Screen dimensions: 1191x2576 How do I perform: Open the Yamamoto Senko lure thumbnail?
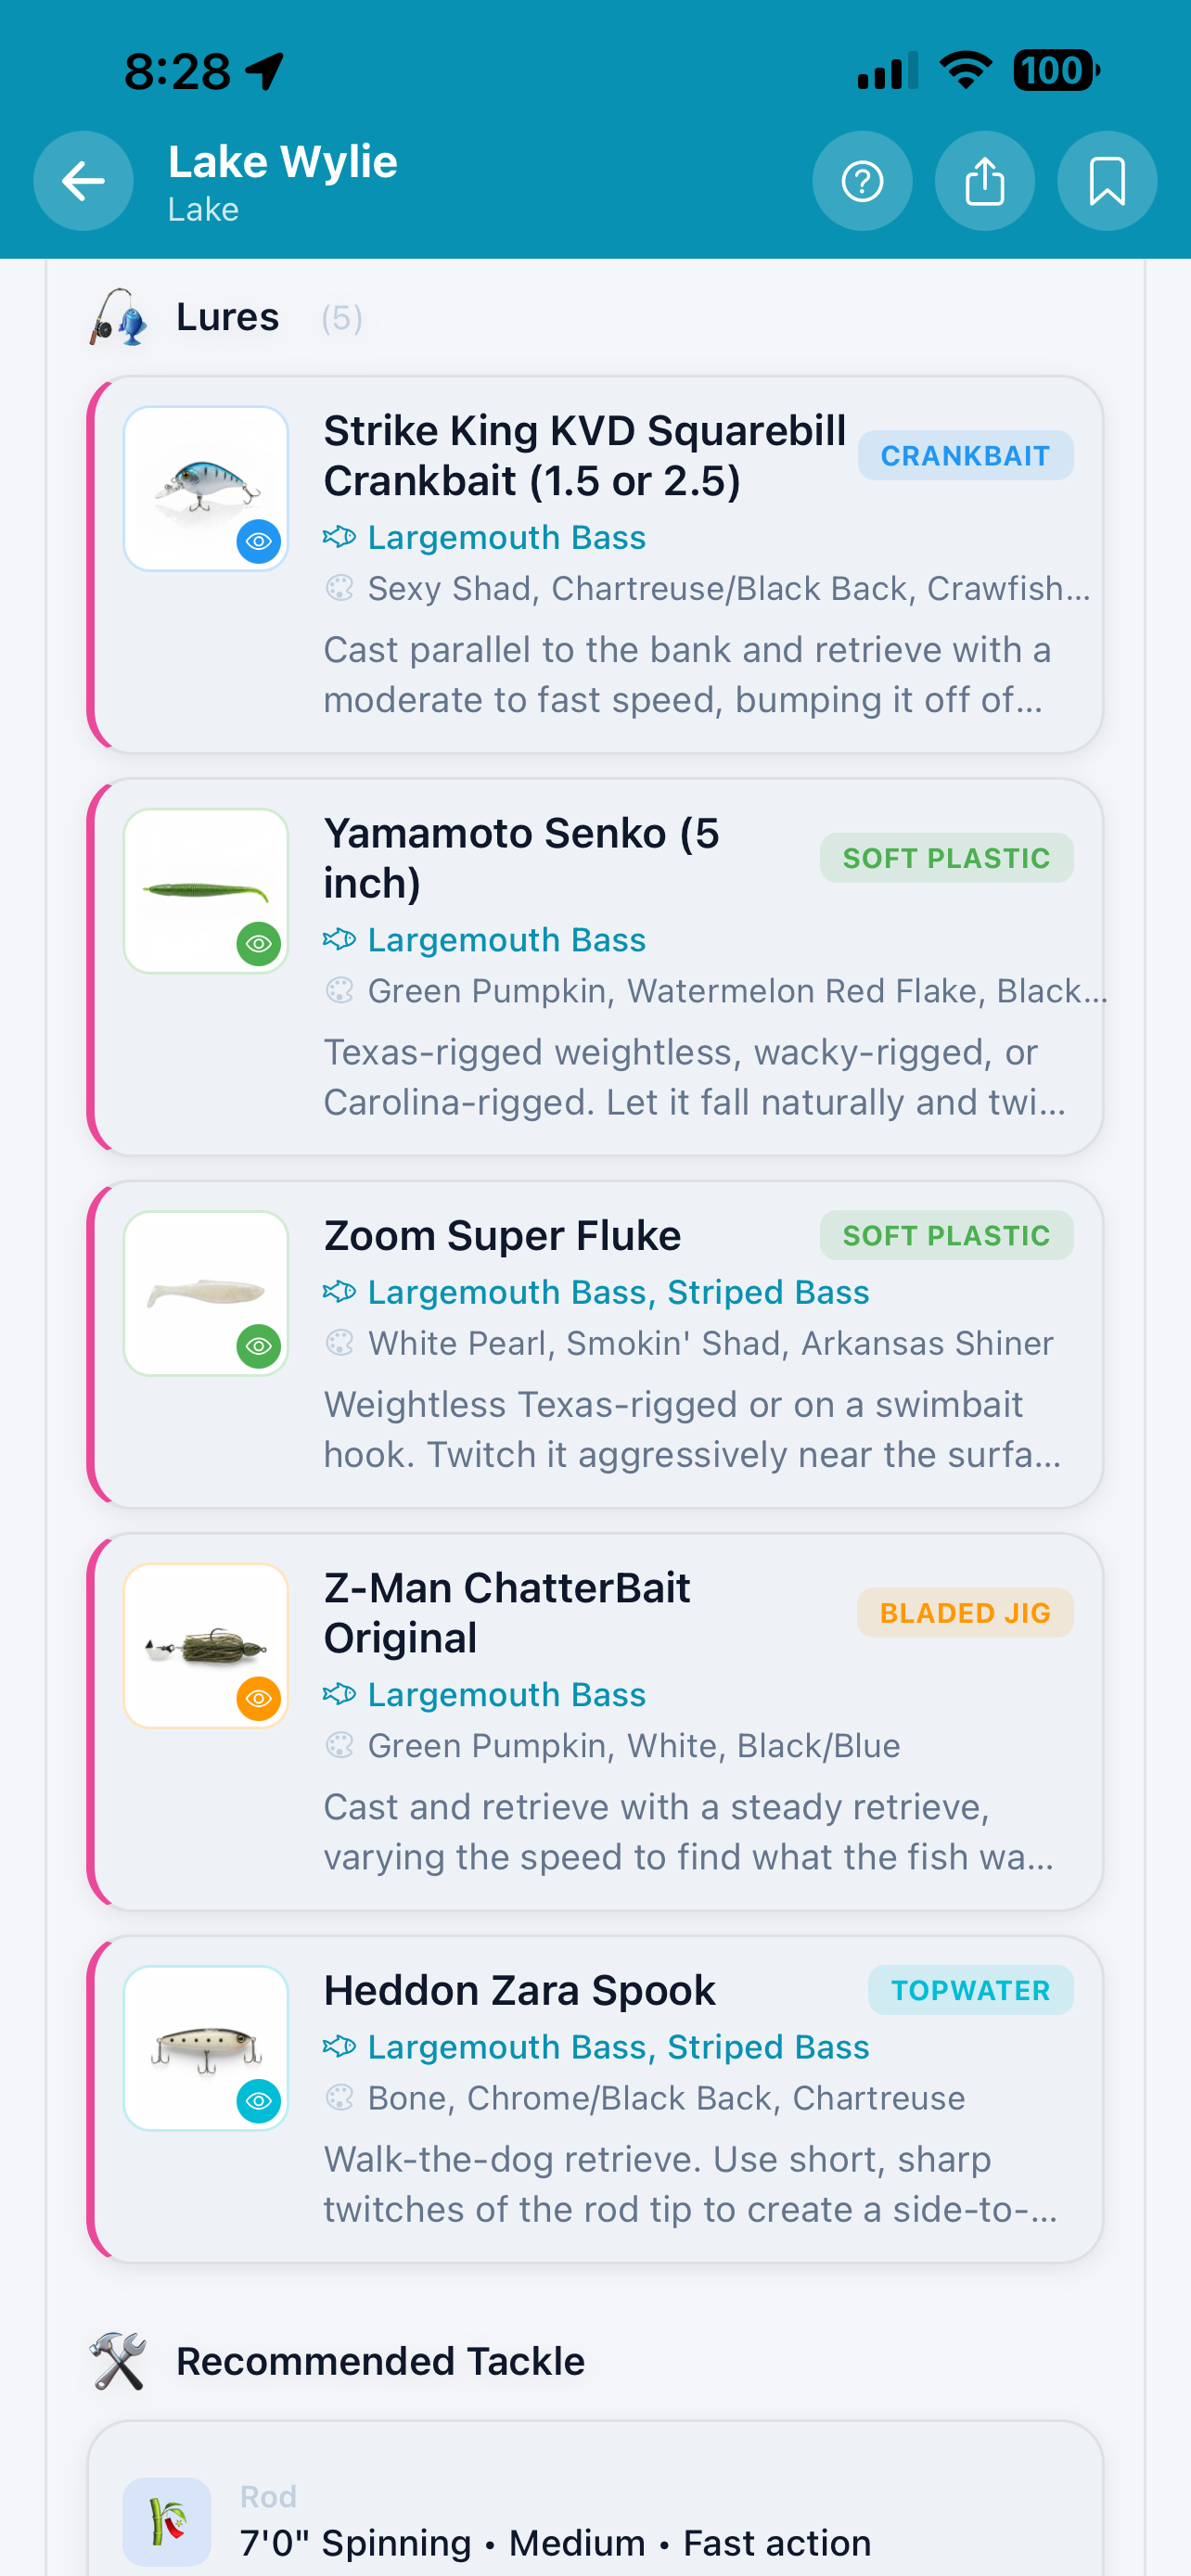[205, 890]
